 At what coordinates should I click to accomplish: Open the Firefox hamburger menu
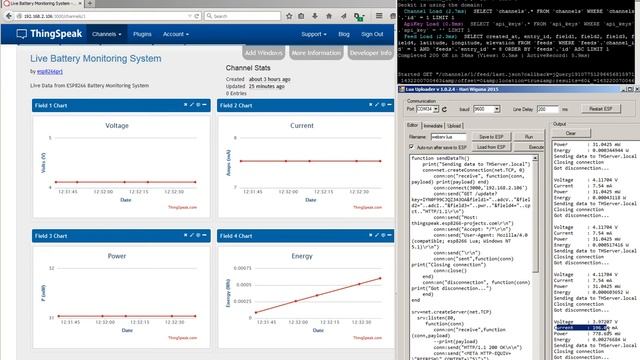click(379, 16)
